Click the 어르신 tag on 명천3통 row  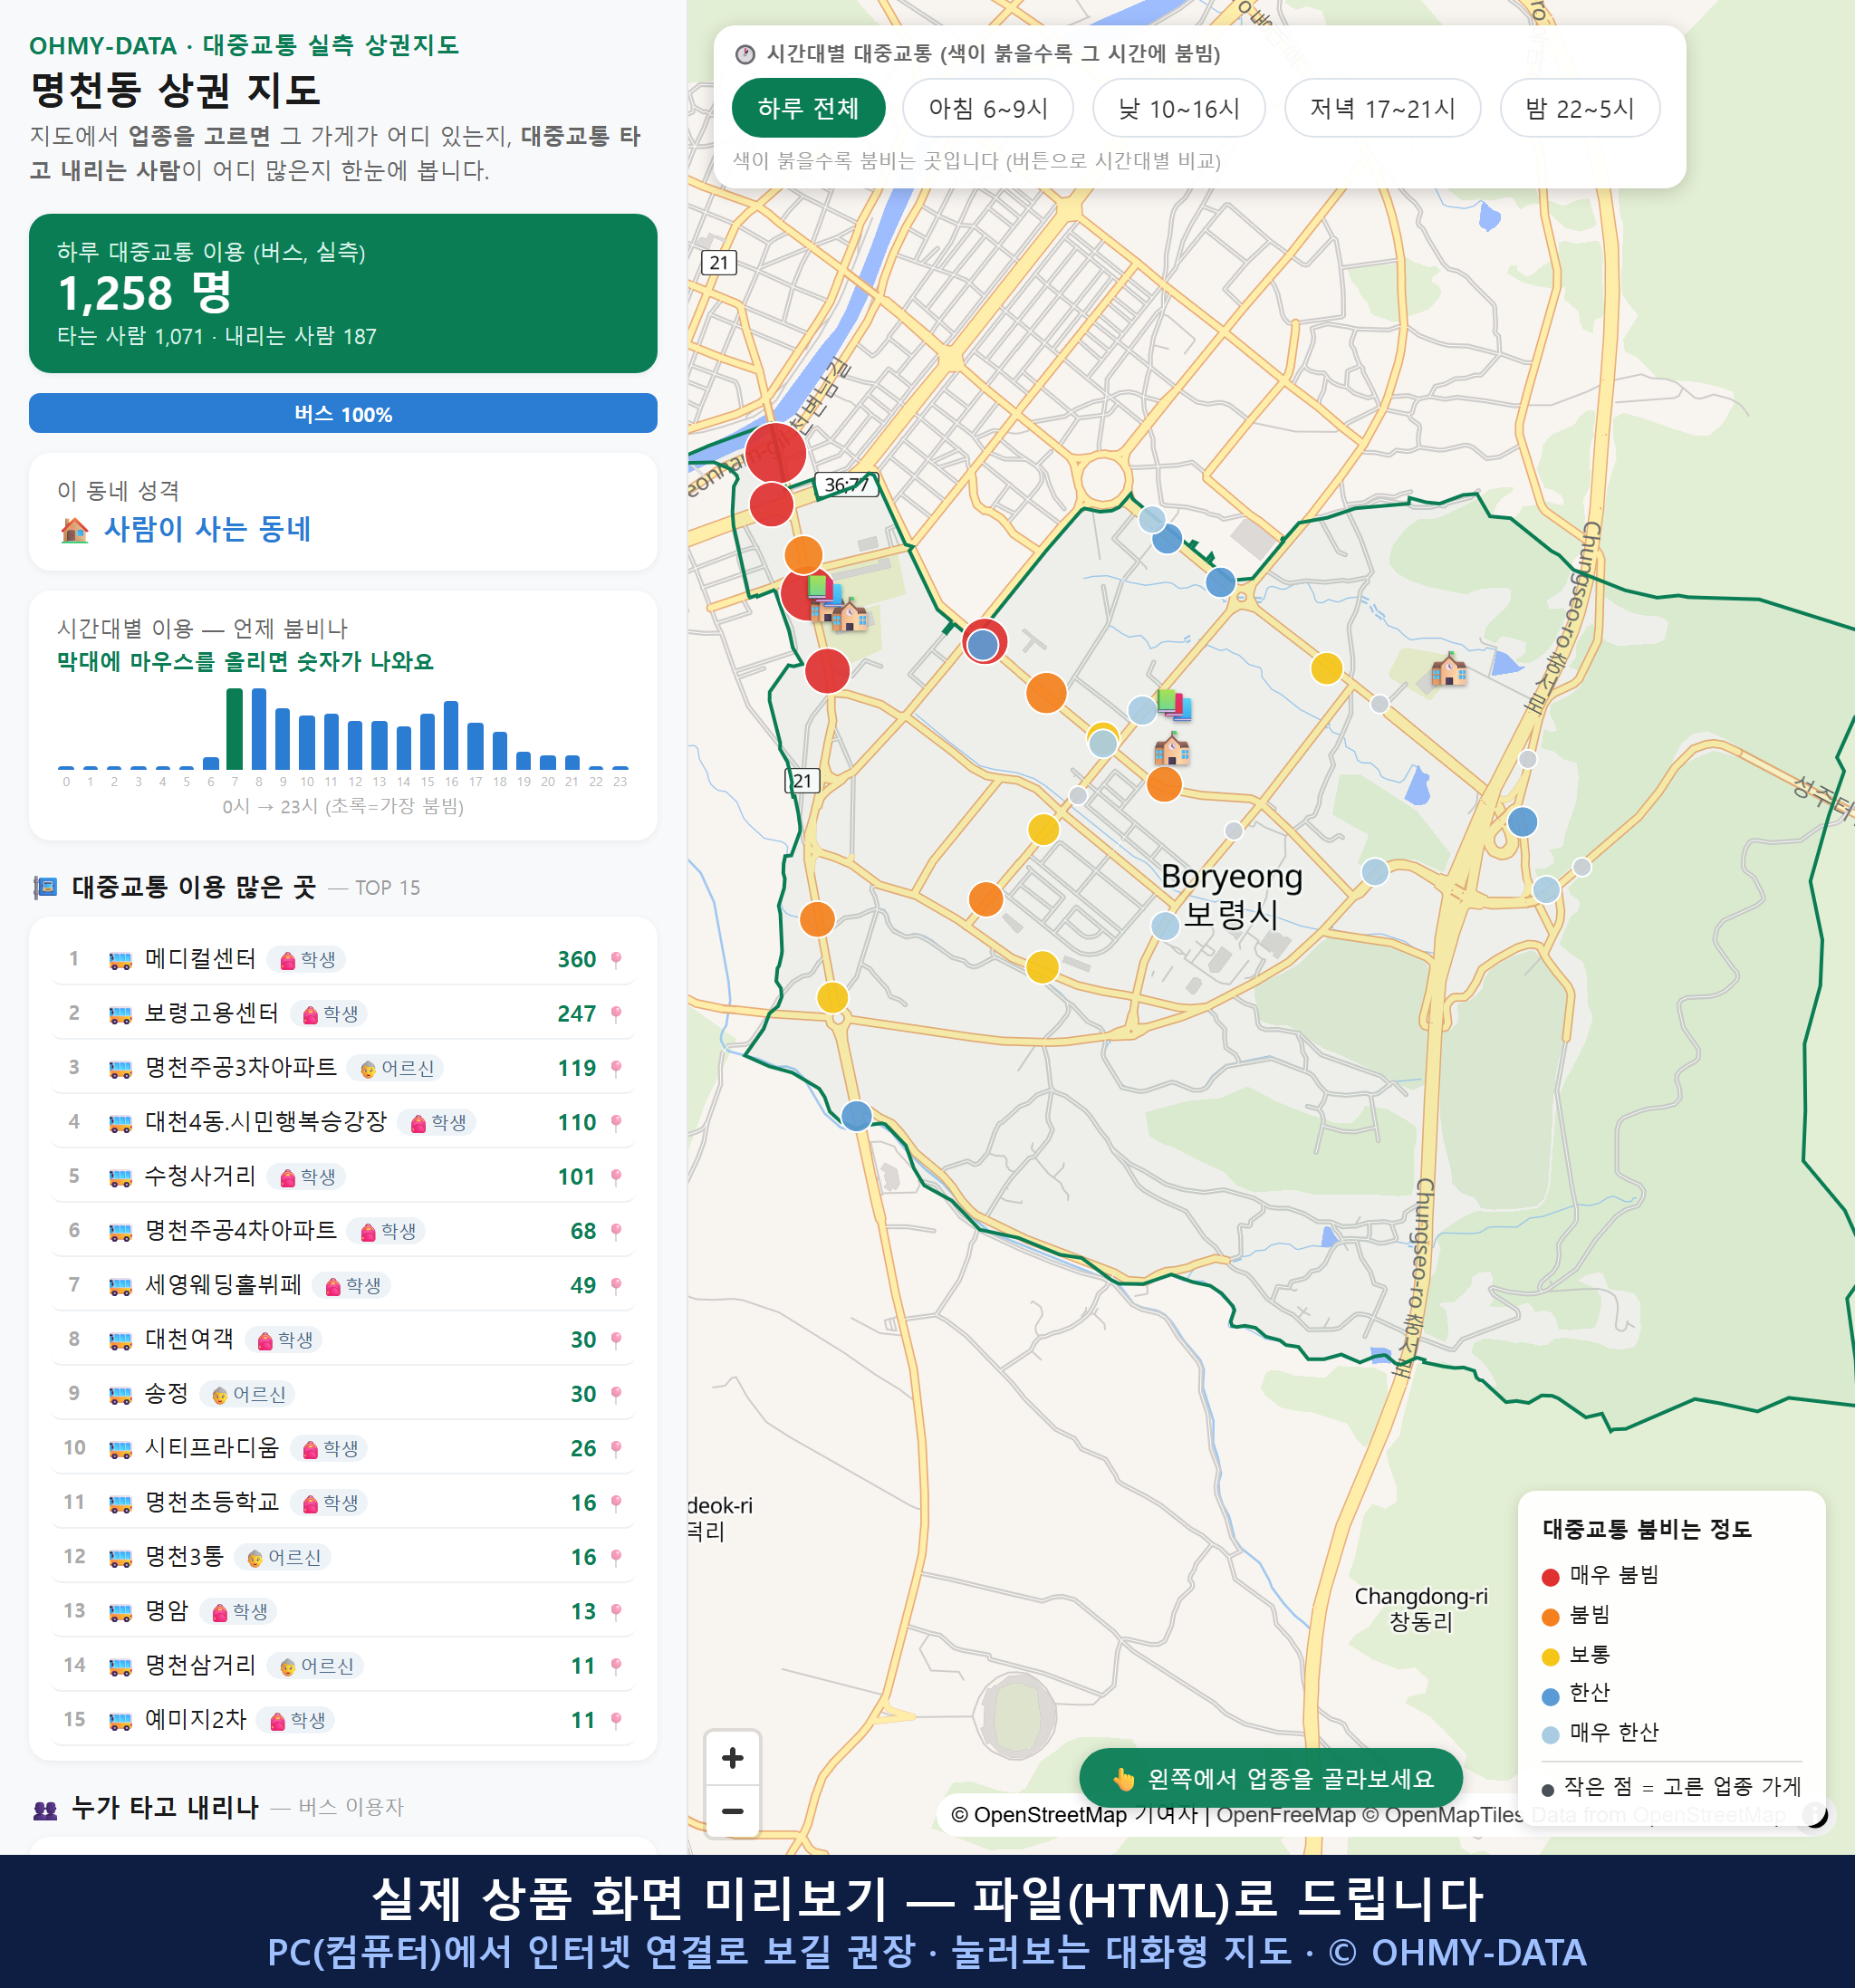(284, 1557)
